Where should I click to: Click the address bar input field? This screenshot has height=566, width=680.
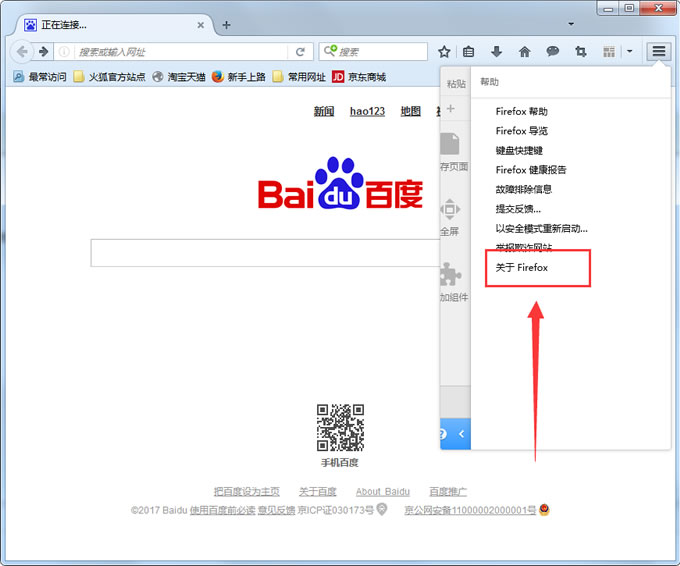(x=180, y=52)
